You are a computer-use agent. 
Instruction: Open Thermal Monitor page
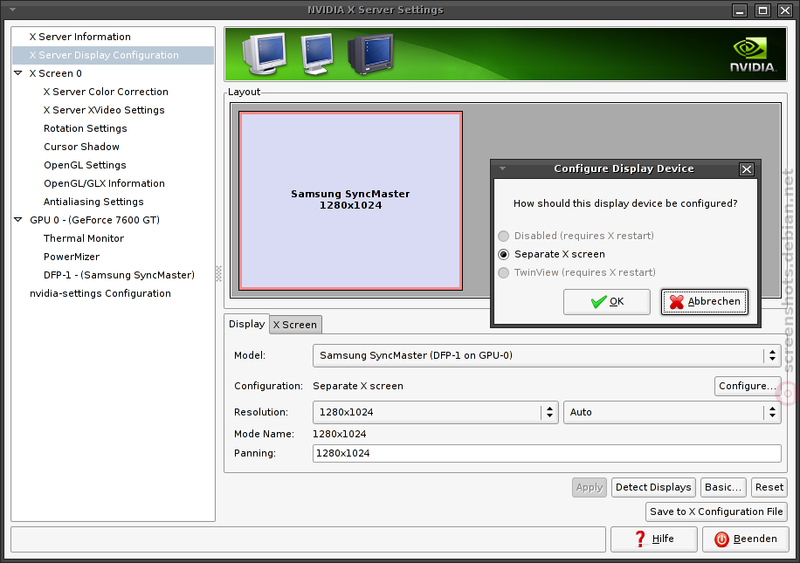pyautogui.click(x=84, y=238)
